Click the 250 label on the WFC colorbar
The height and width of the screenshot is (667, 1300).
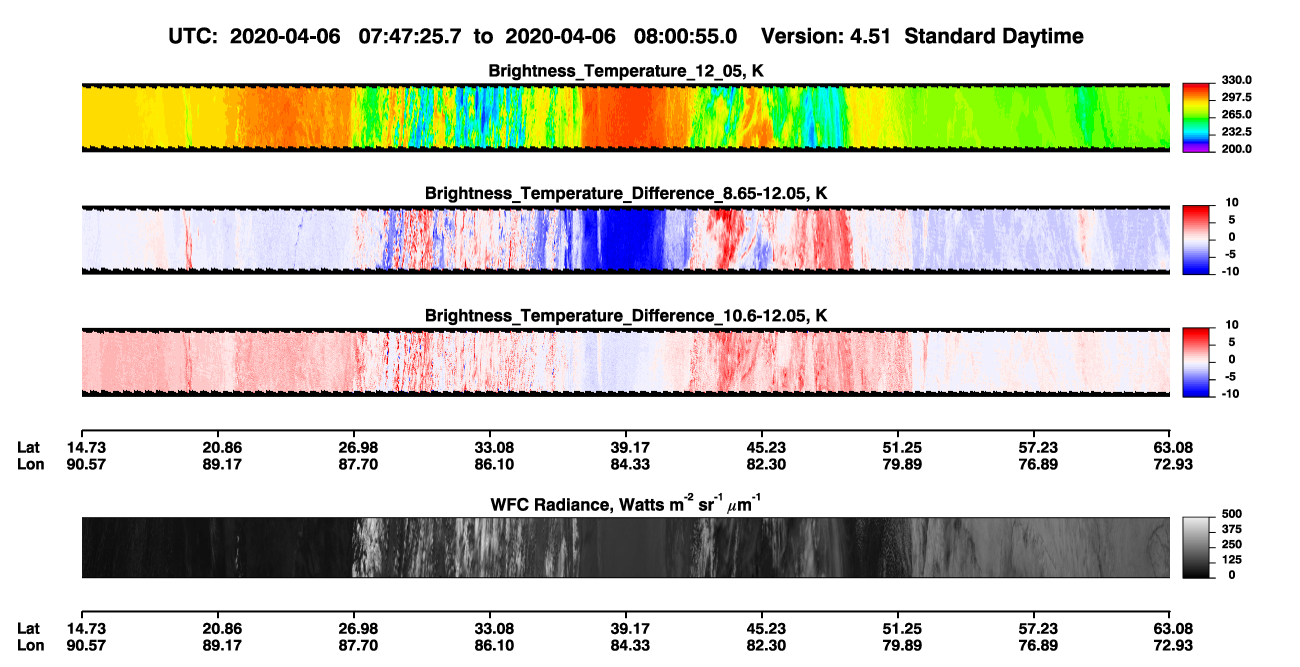coord(1231,544)
